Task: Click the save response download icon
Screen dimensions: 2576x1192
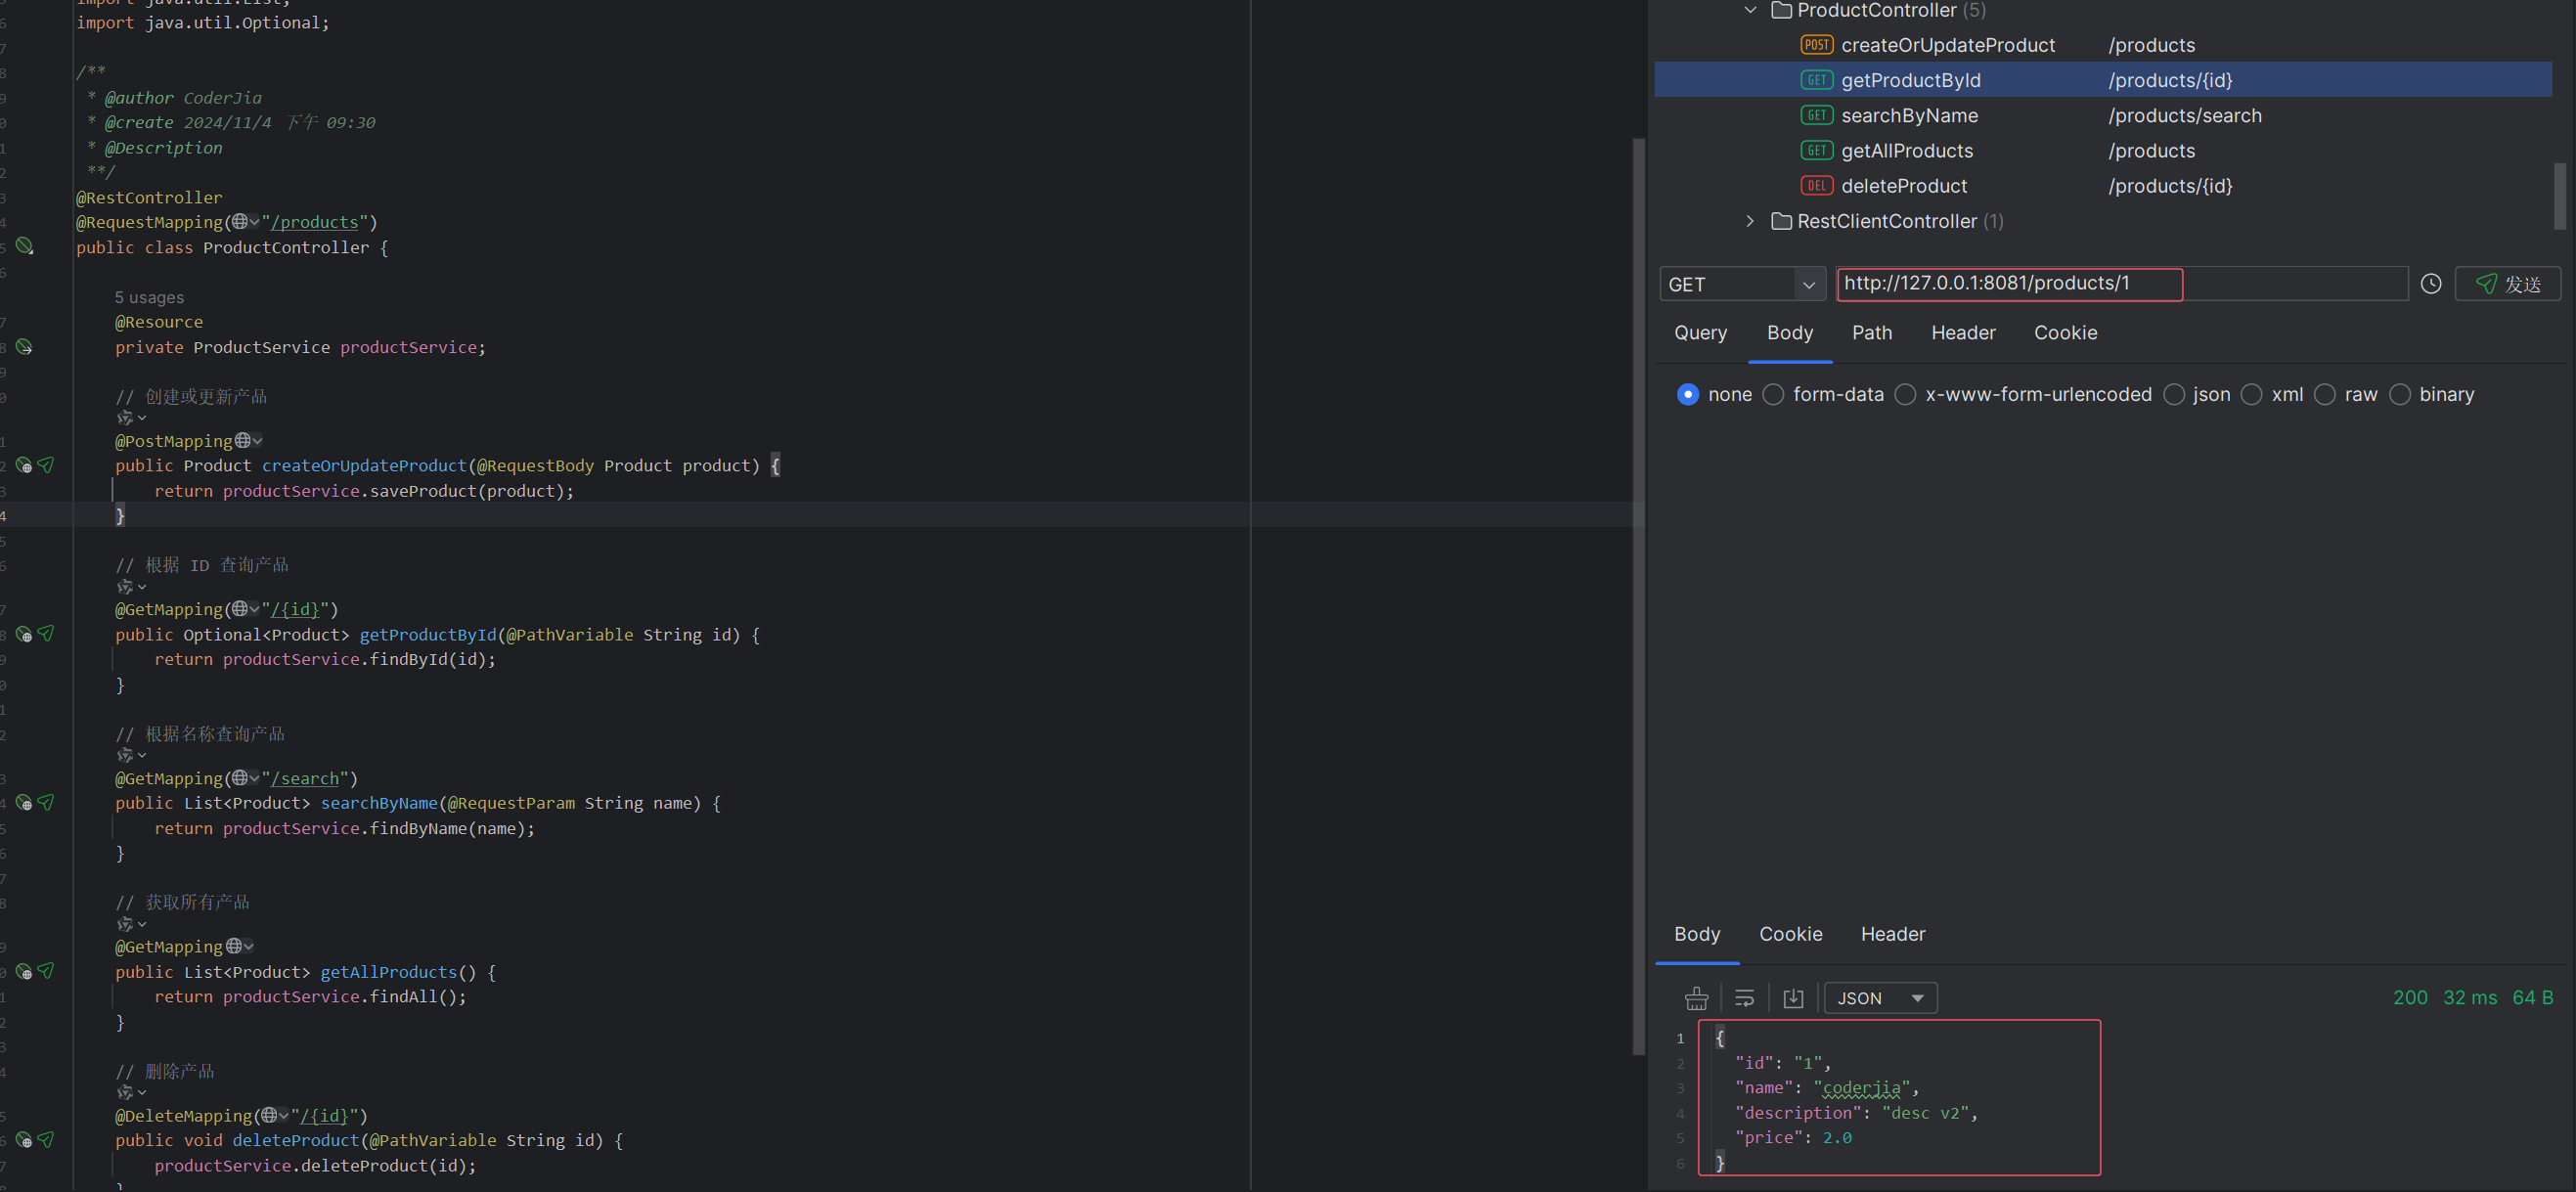Action: tap(1793, 998)
